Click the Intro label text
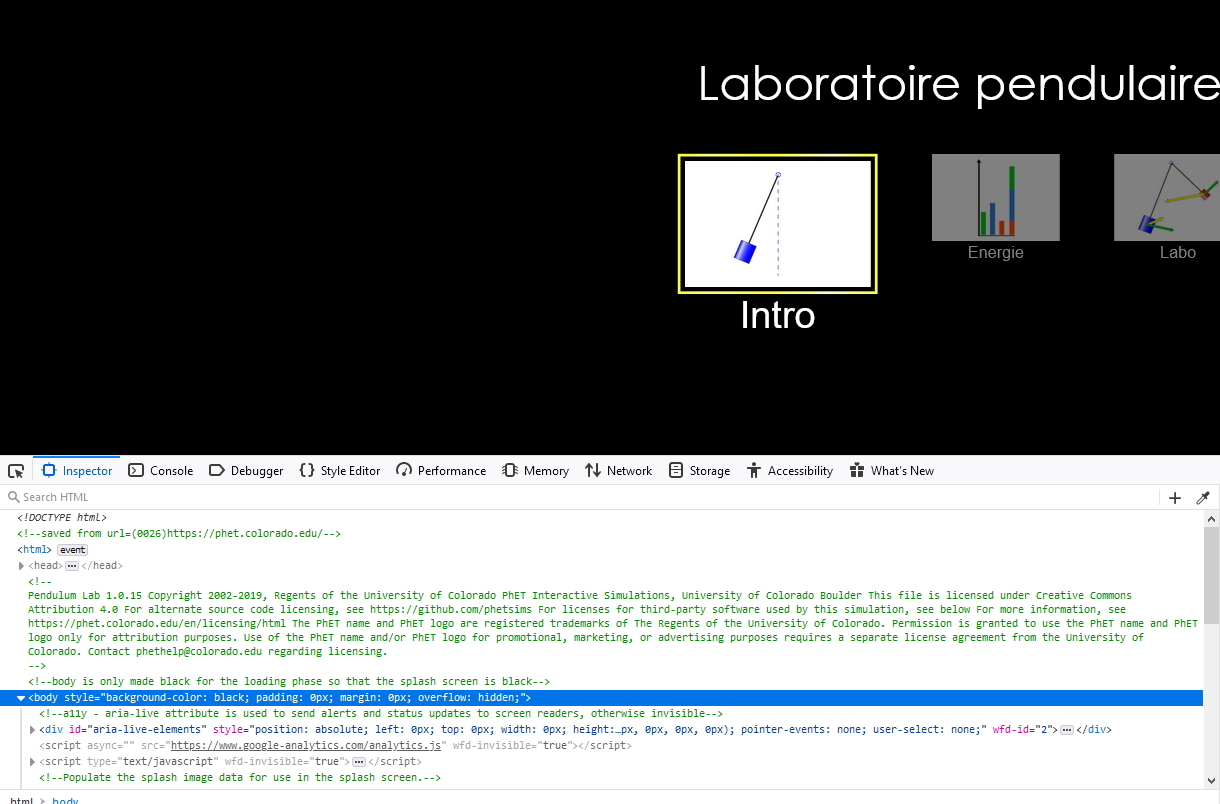Viewport: 1220px width, 804px height. click(778, 316)
